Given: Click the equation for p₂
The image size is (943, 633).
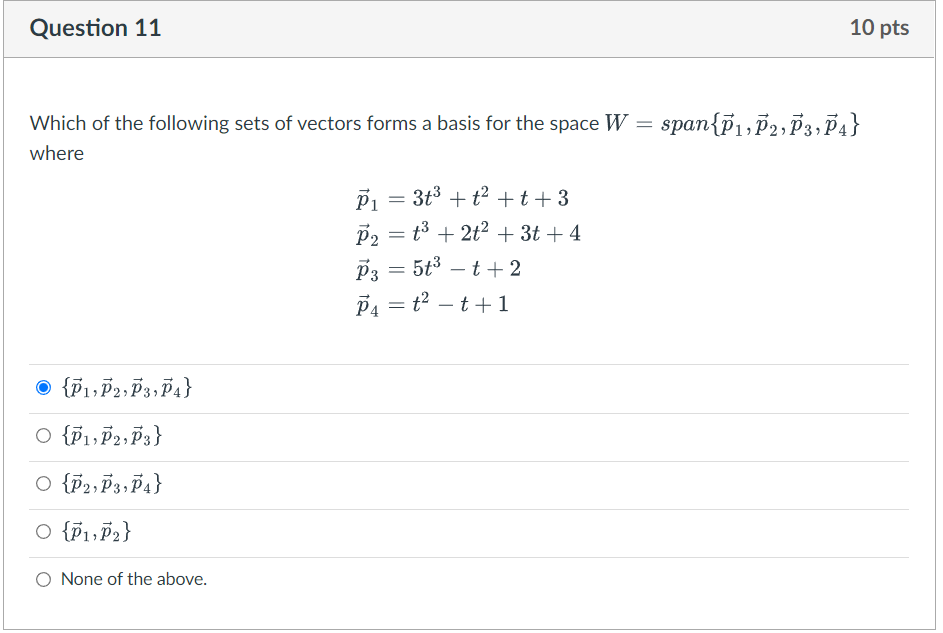Looking at the screenshot, I should (470, 233).
